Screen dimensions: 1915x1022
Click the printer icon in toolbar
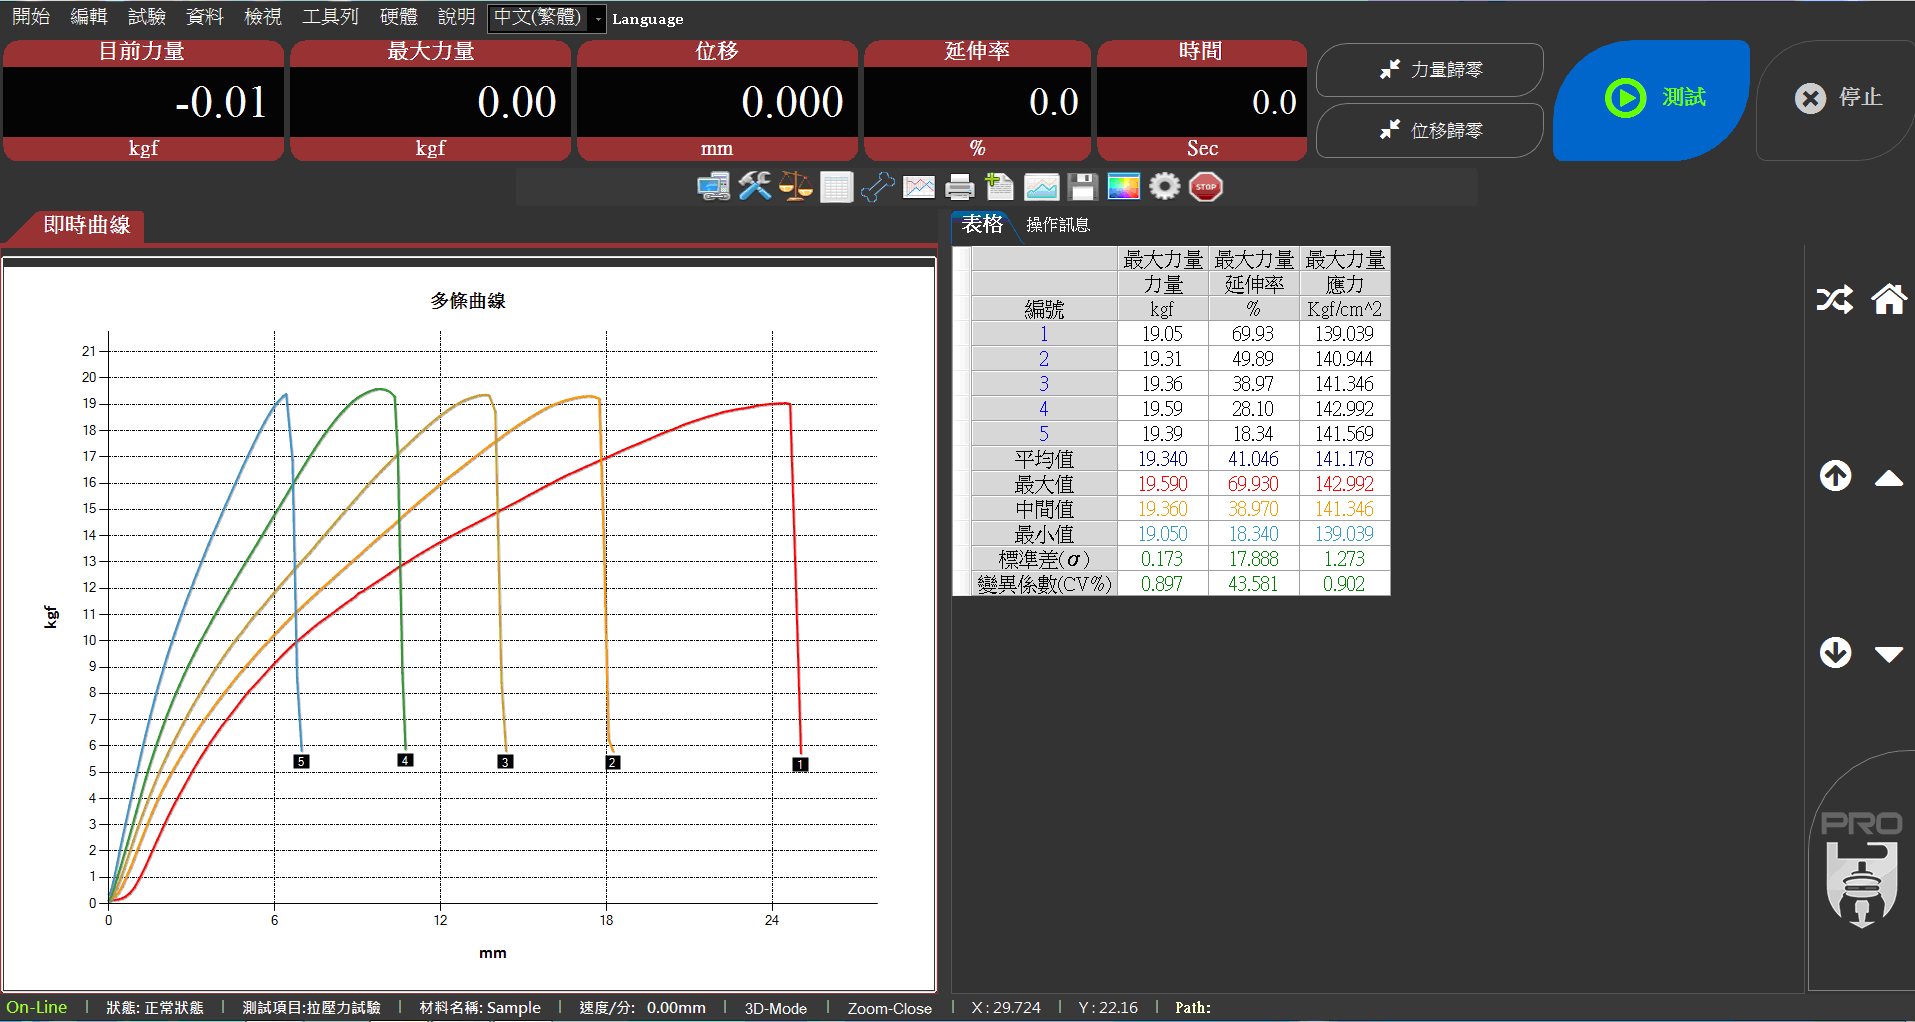point(960,187)
